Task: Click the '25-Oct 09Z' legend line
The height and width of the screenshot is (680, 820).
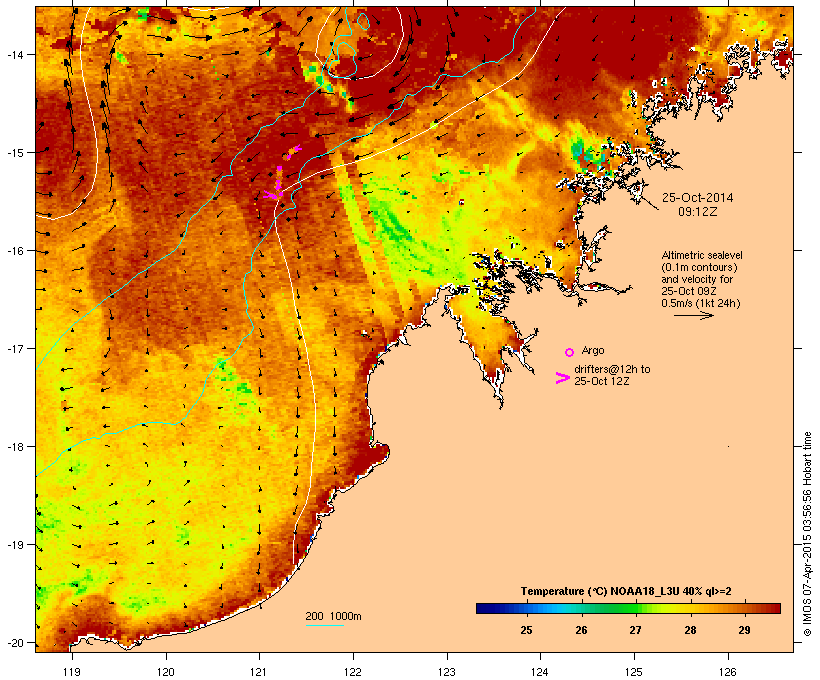Action: 689,291
